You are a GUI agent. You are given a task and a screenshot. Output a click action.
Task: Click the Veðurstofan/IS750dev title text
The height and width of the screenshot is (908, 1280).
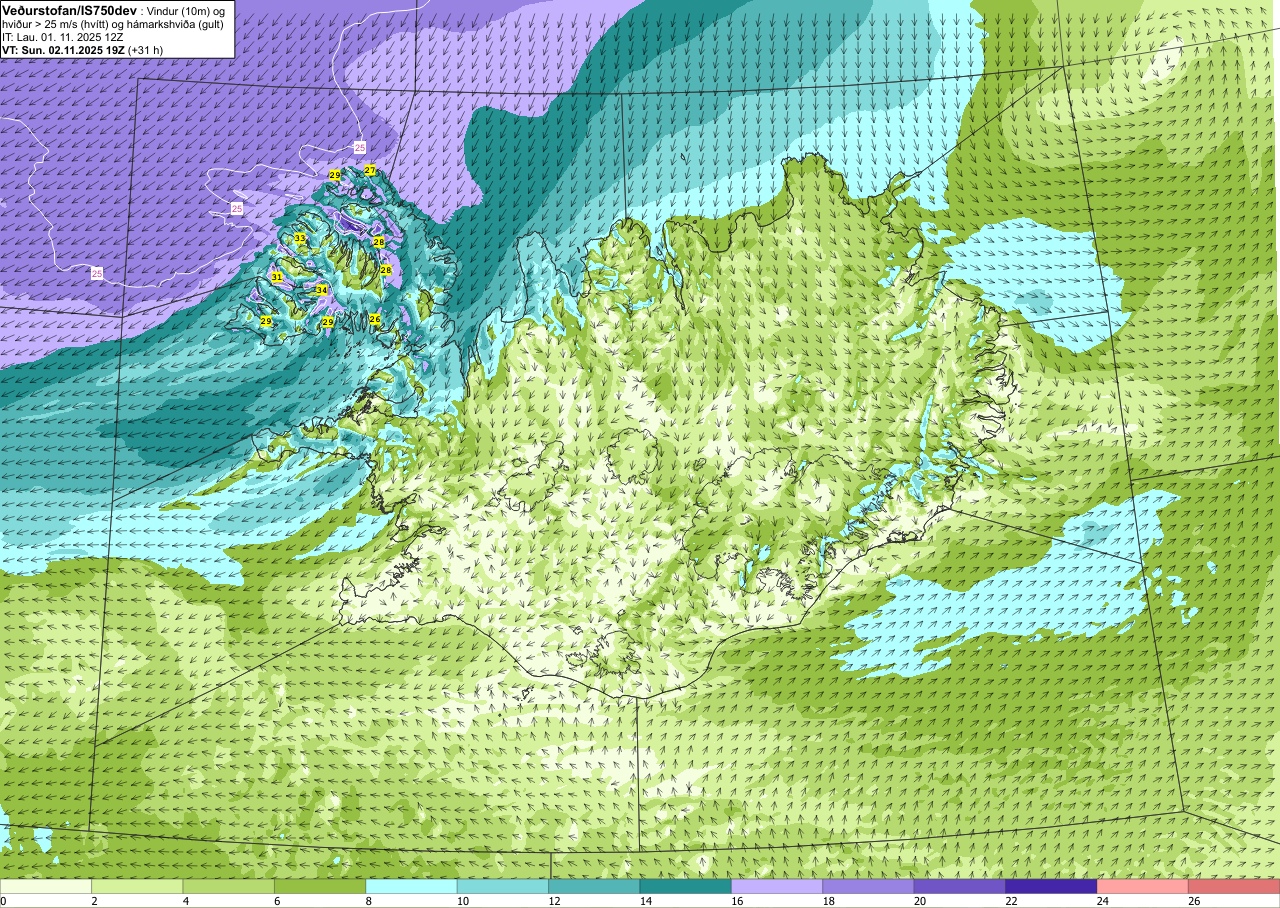69,10
